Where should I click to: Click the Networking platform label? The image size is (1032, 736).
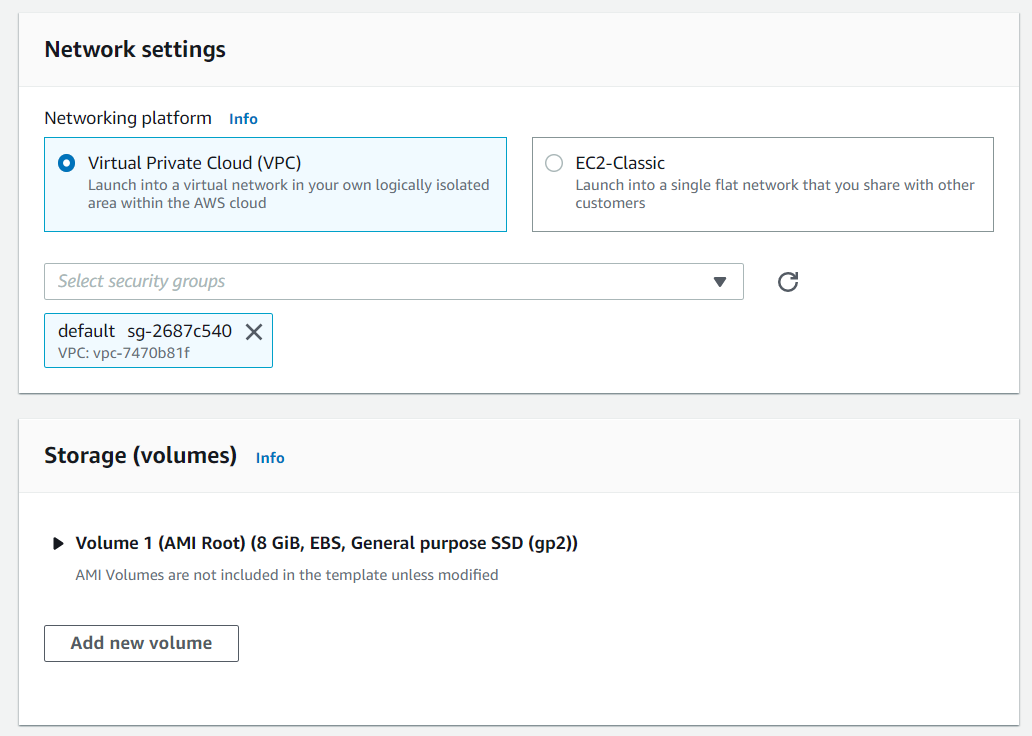click(128, 118)
